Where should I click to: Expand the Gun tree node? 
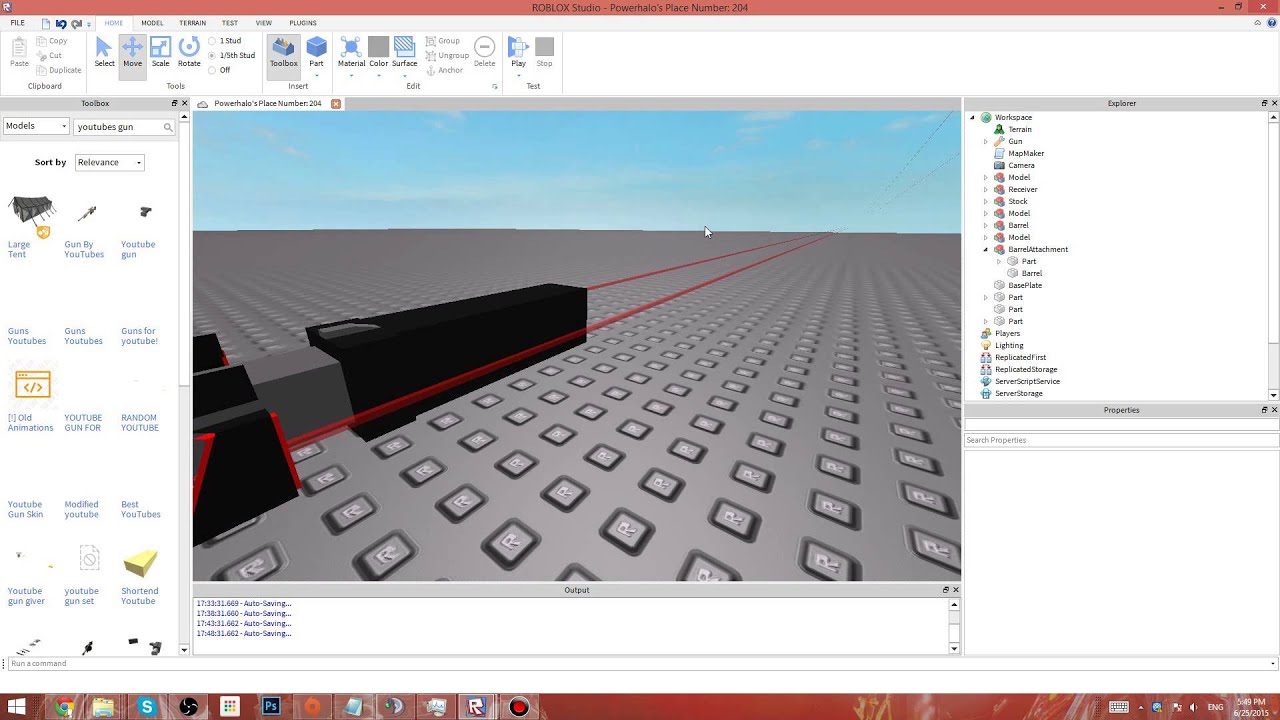(985, 141)
